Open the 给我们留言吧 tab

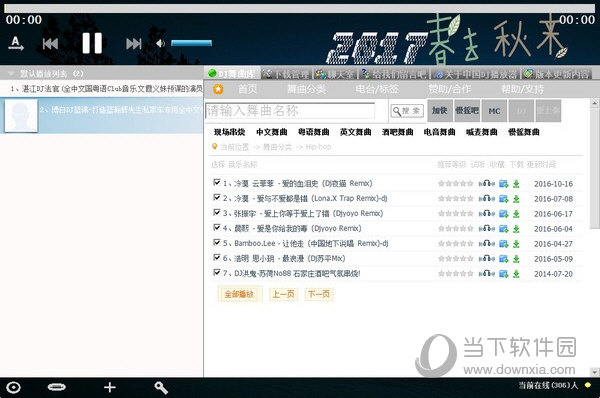click(x=394, y=74)
